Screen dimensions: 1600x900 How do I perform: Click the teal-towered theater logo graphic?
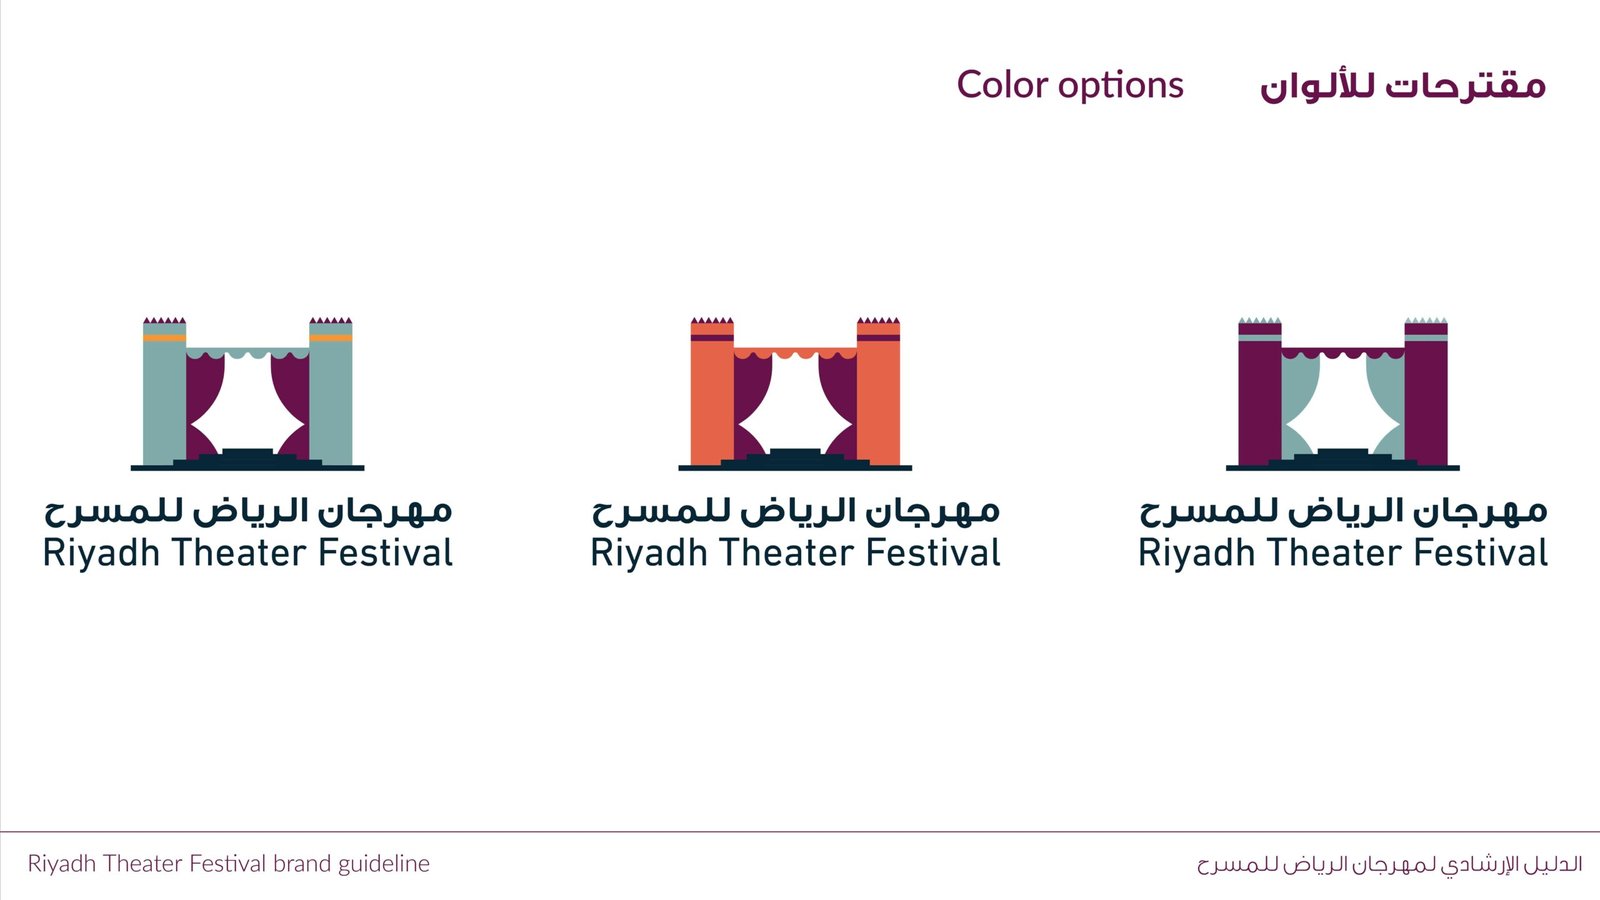247,394
